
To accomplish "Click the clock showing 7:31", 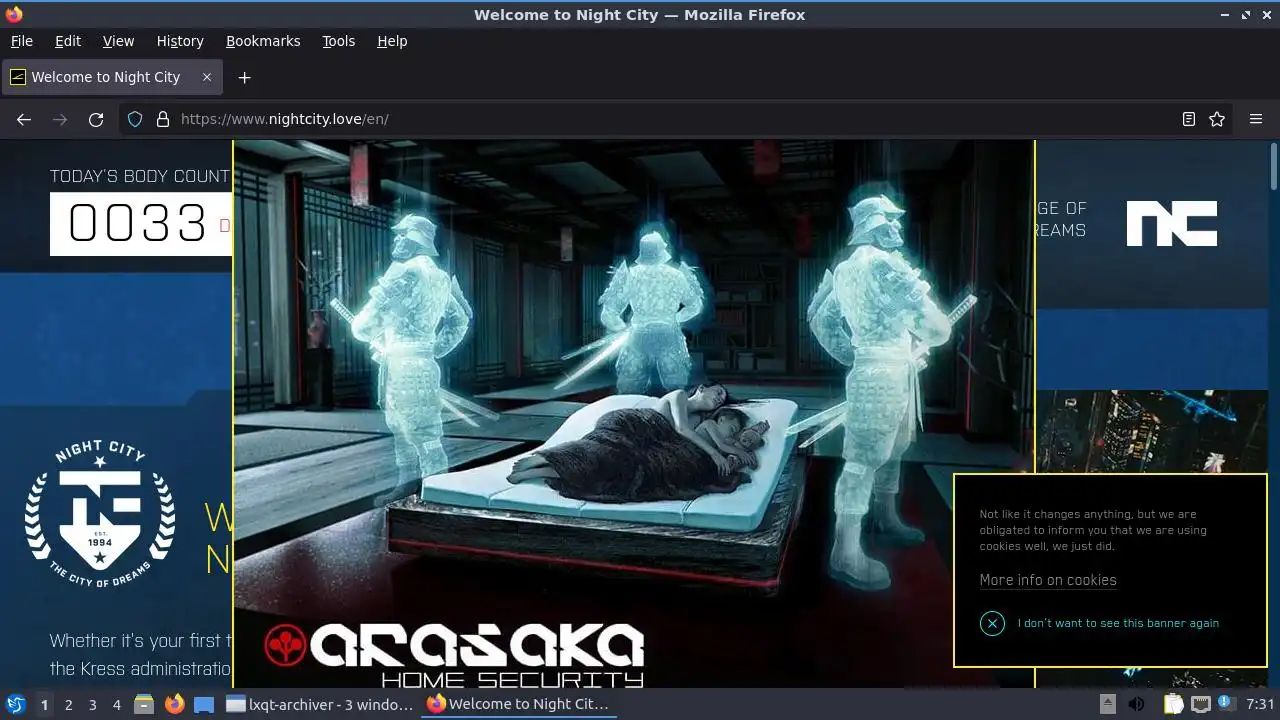I will [x=1260, y=704].
